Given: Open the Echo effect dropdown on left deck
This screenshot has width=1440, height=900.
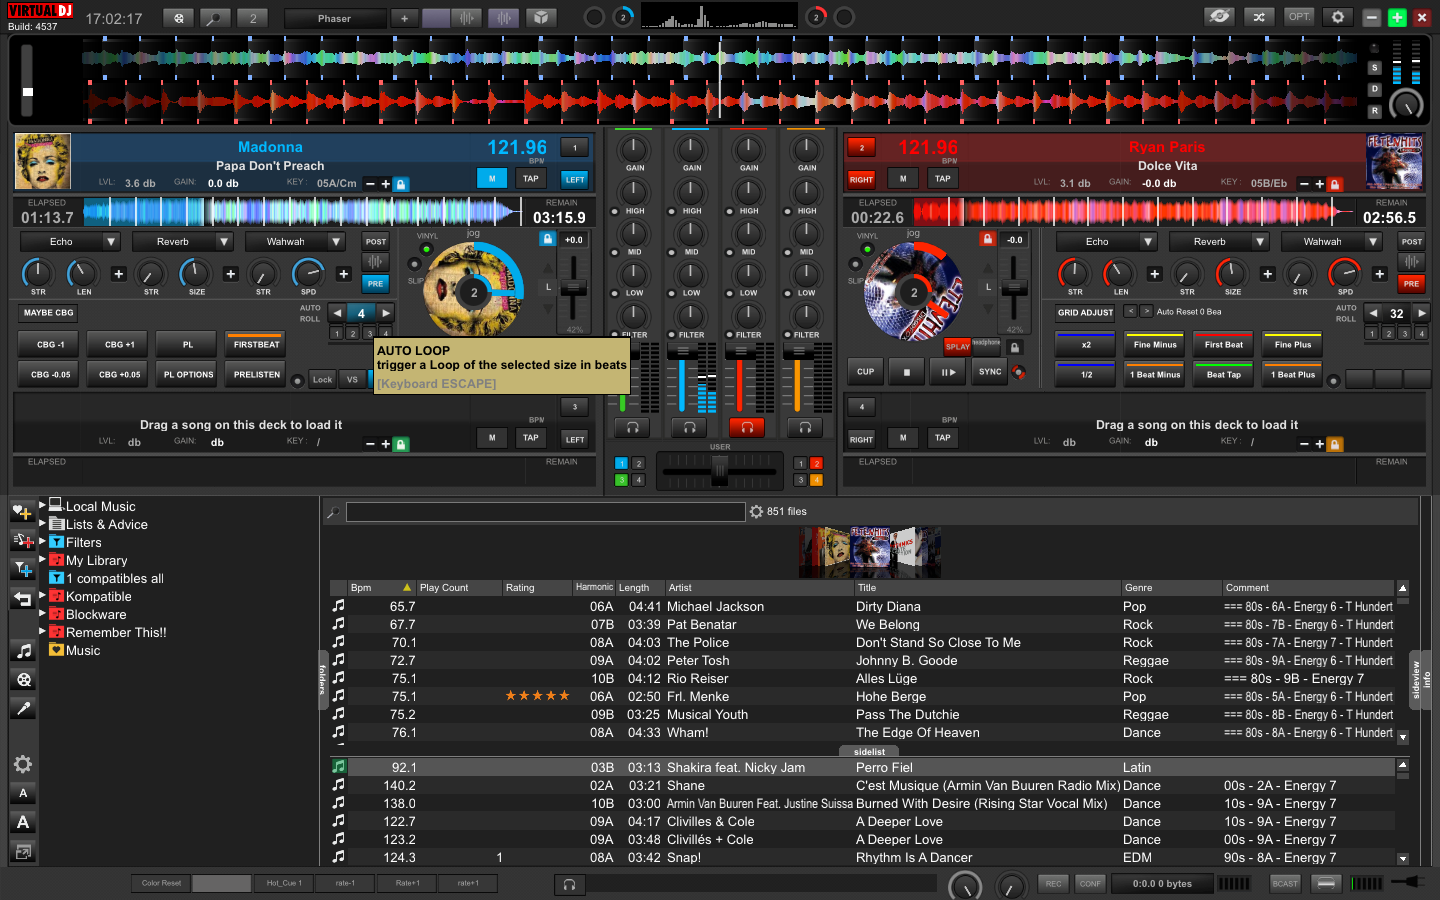Looking at the screenshot, I should click(x=111, y=241).
